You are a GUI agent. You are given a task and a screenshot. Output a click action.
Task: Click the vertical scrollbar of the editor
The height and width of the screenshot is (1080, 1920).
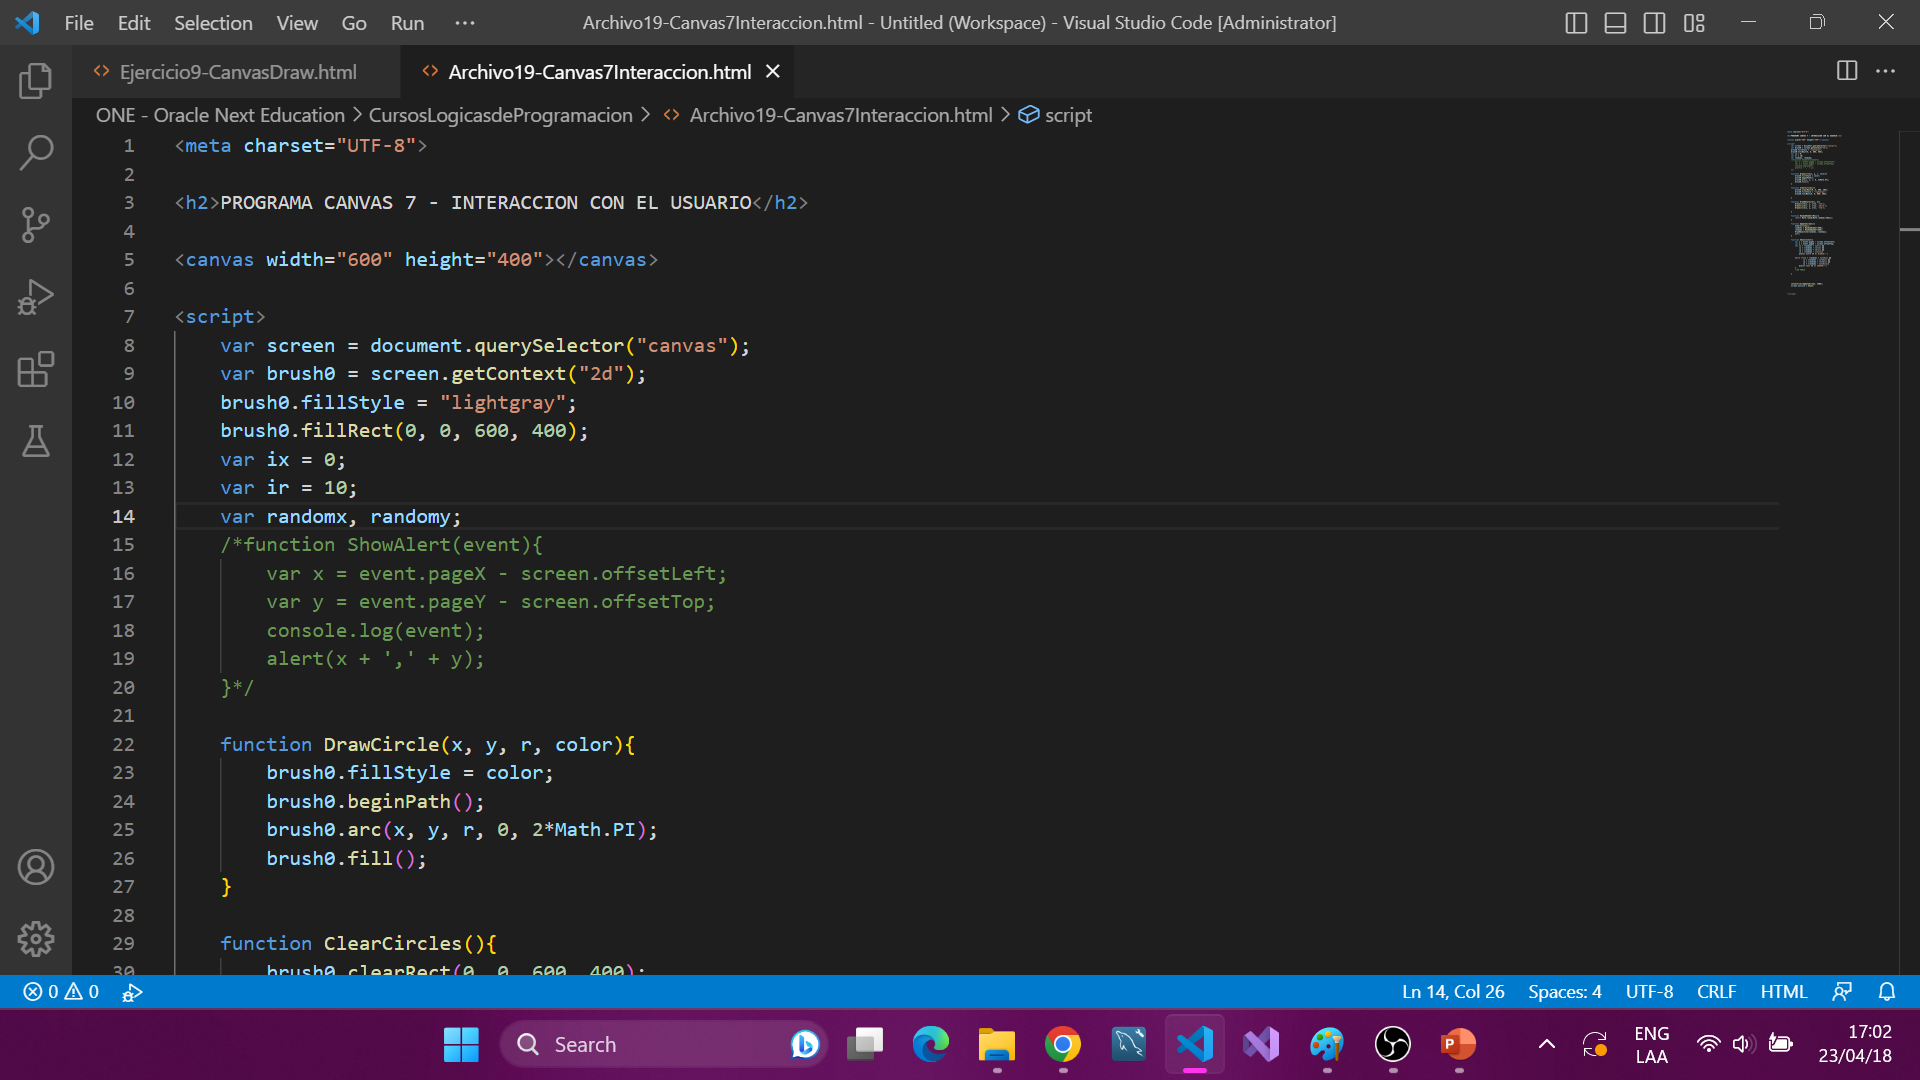click(x=1909, y=550)
